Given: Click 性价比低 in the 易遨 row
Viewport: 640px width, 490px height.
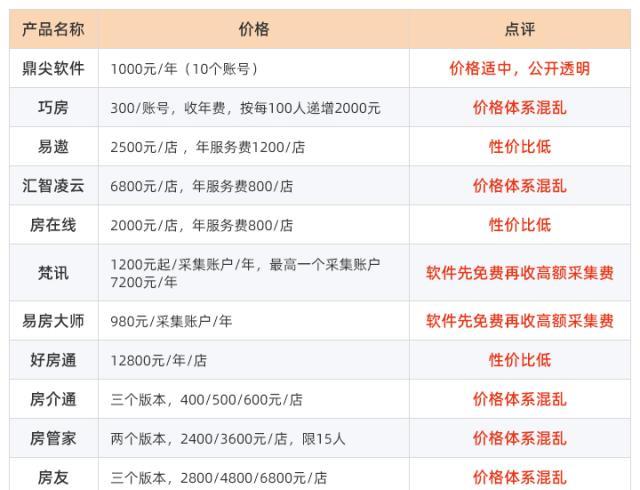Looking at the screenshot, I should pyautogui.click(x=520, y=147).
